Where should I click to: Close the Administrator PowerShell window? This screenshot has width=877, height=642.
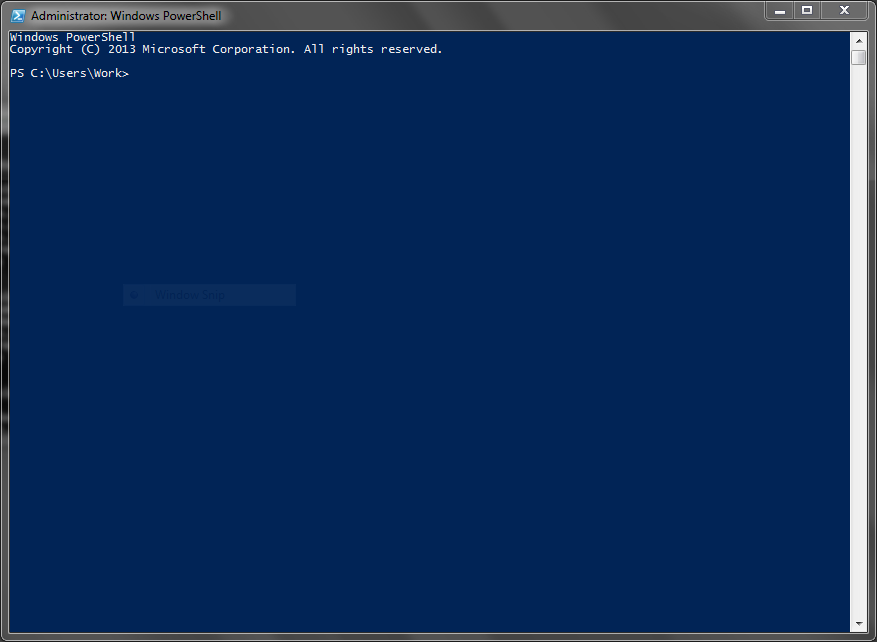click(845, 11)
